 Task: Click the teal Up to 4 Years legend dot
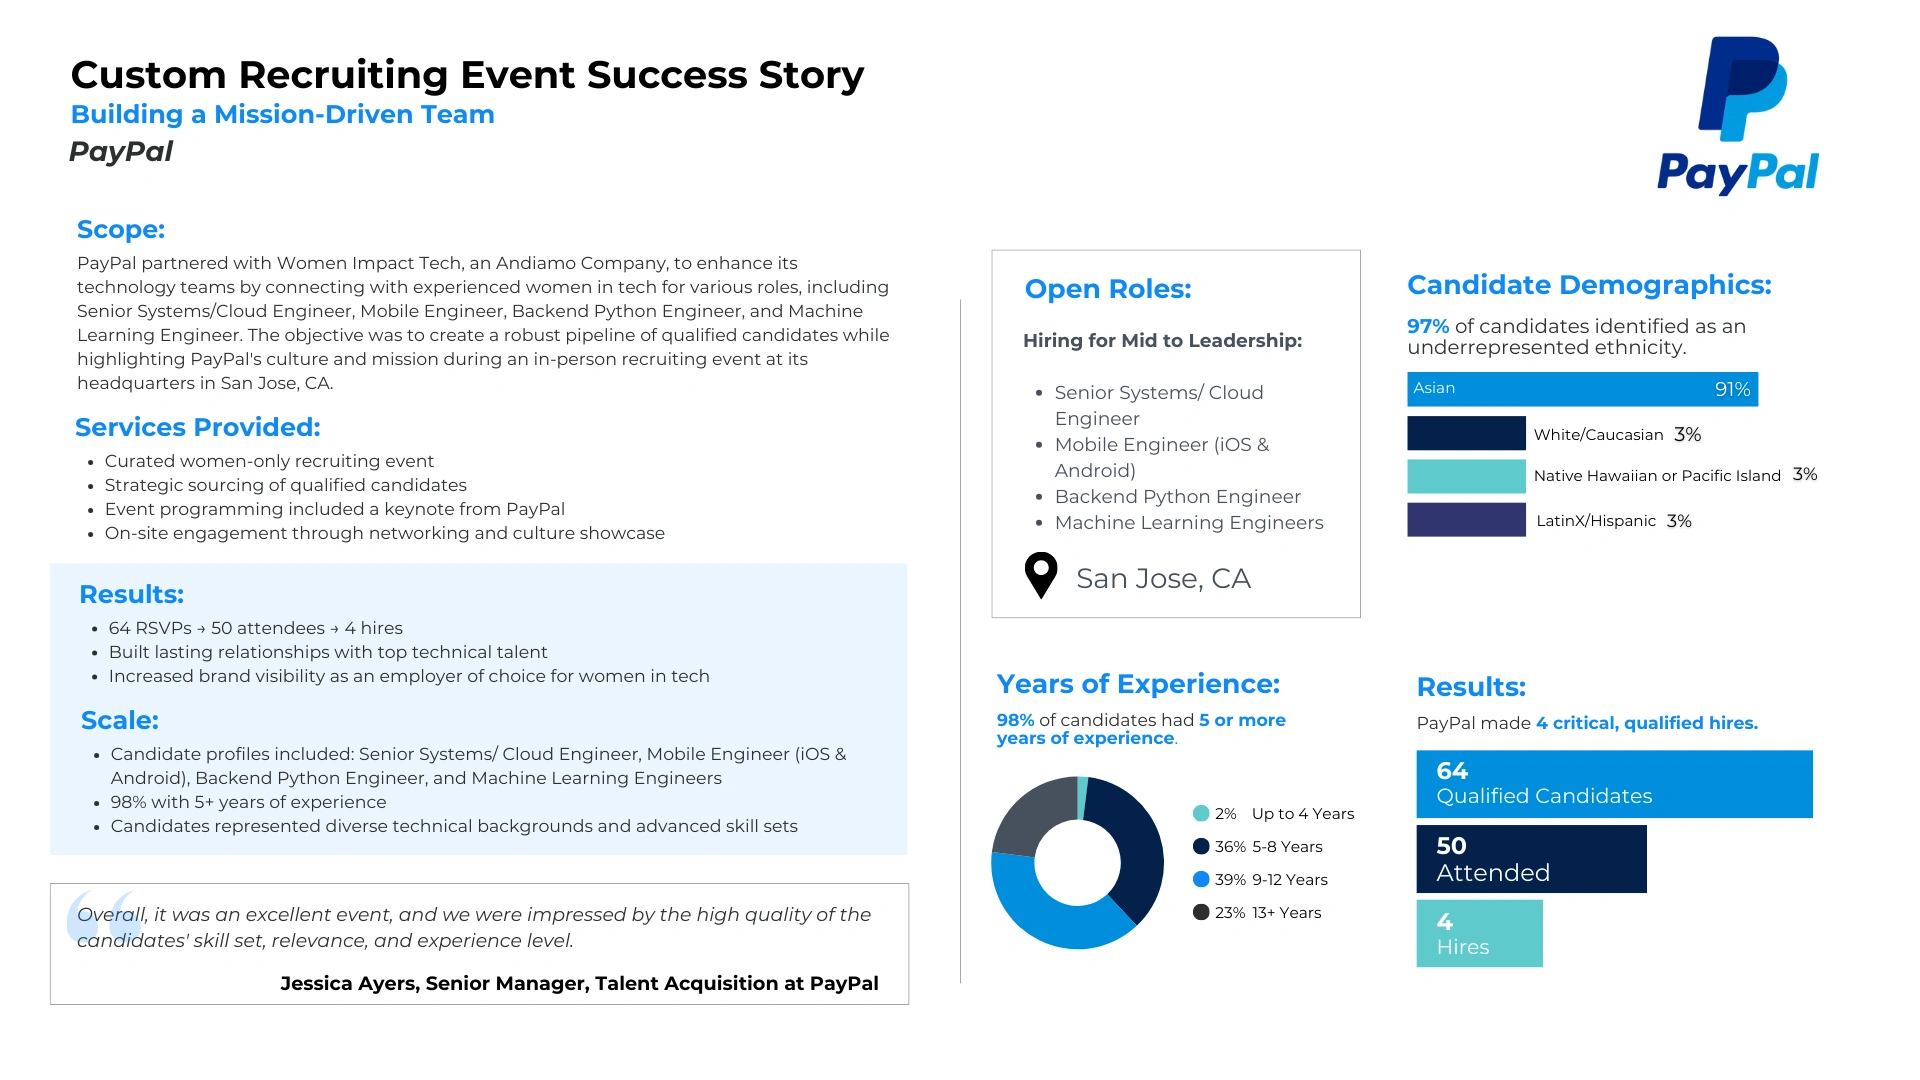[x=1201, y=813]
